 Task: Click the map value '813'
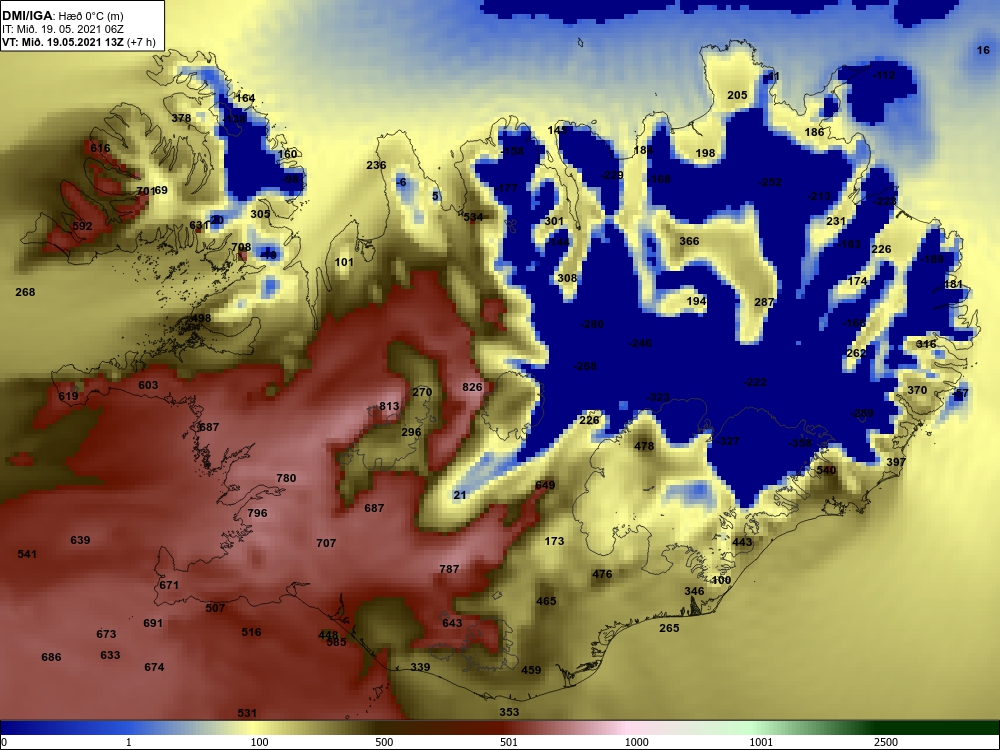point(389,407)
